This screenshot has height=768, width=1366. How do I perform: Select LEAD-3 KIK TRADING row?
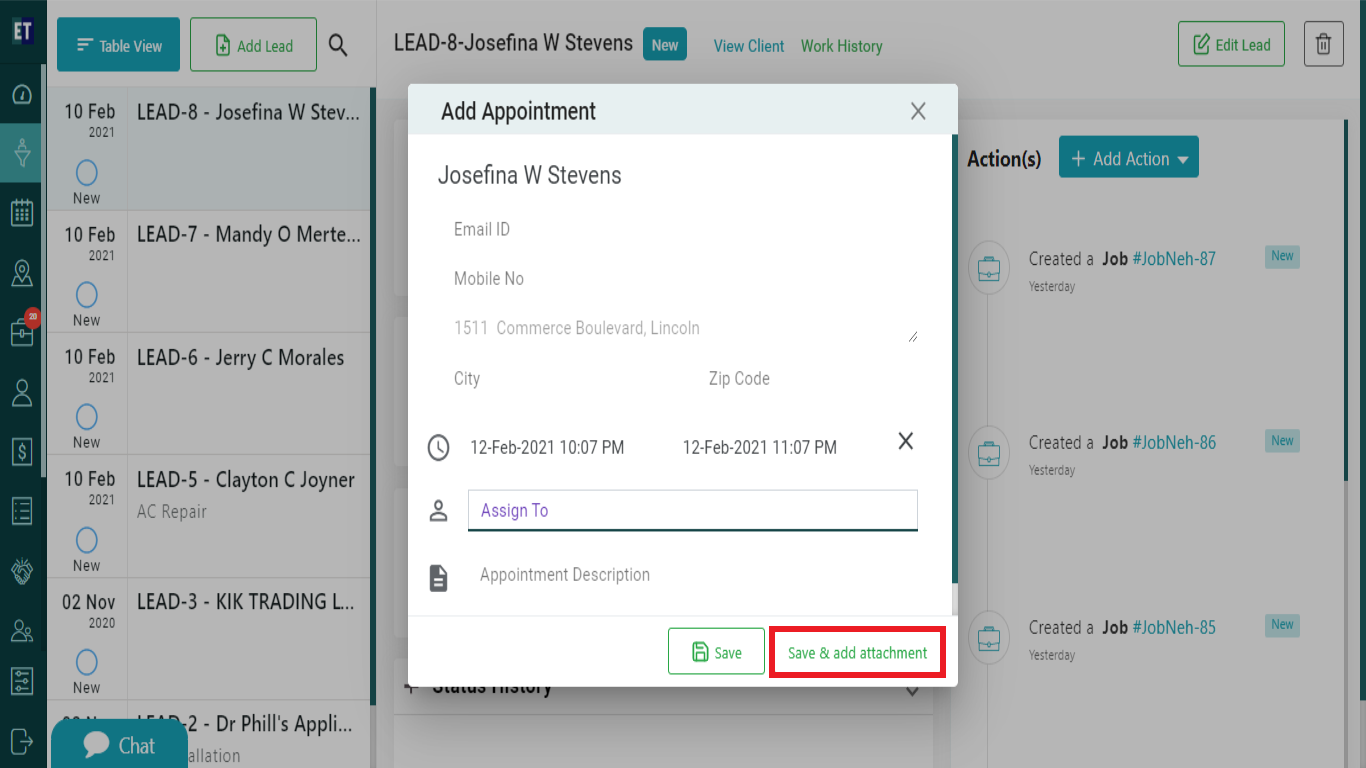pos(208,639)
